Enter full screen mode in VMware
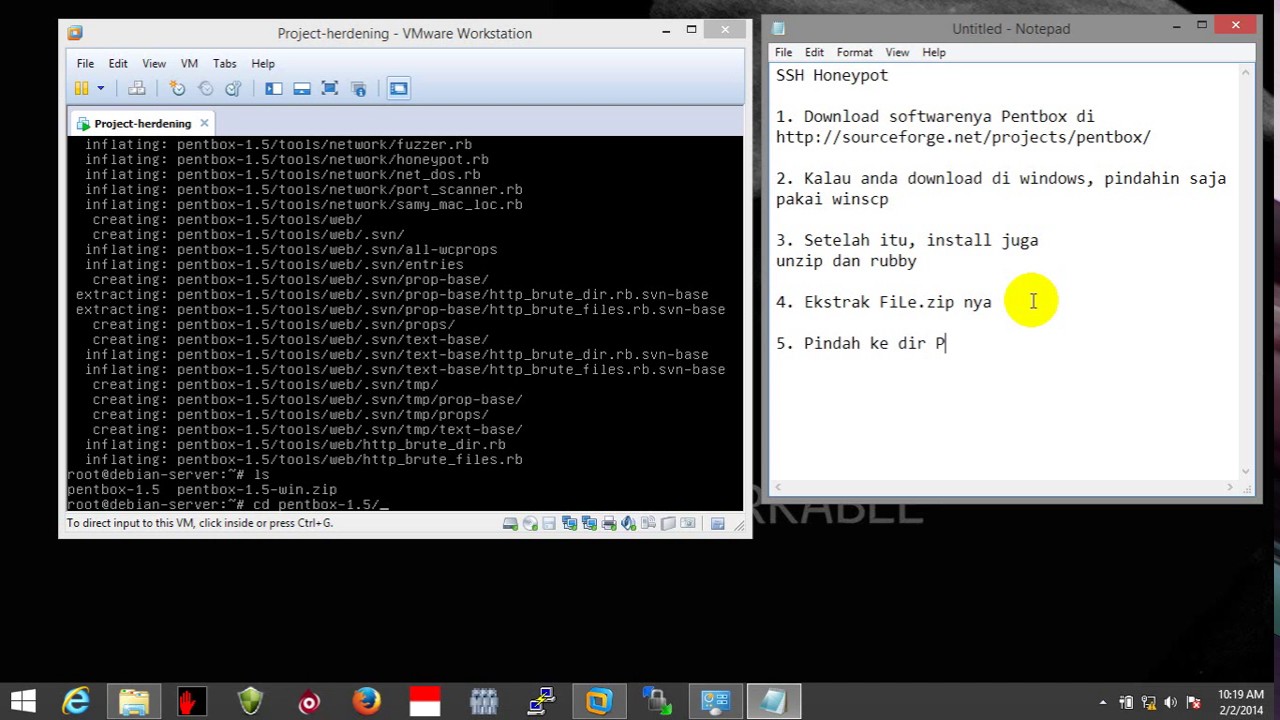Viewport: 1280px width, 720px height. pos(329,89)
